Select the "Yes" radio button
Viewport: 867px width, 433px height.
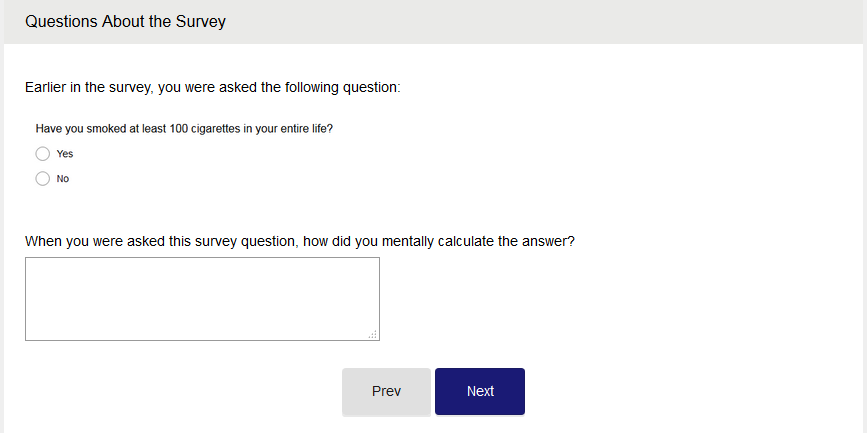(x=42, y=154)
